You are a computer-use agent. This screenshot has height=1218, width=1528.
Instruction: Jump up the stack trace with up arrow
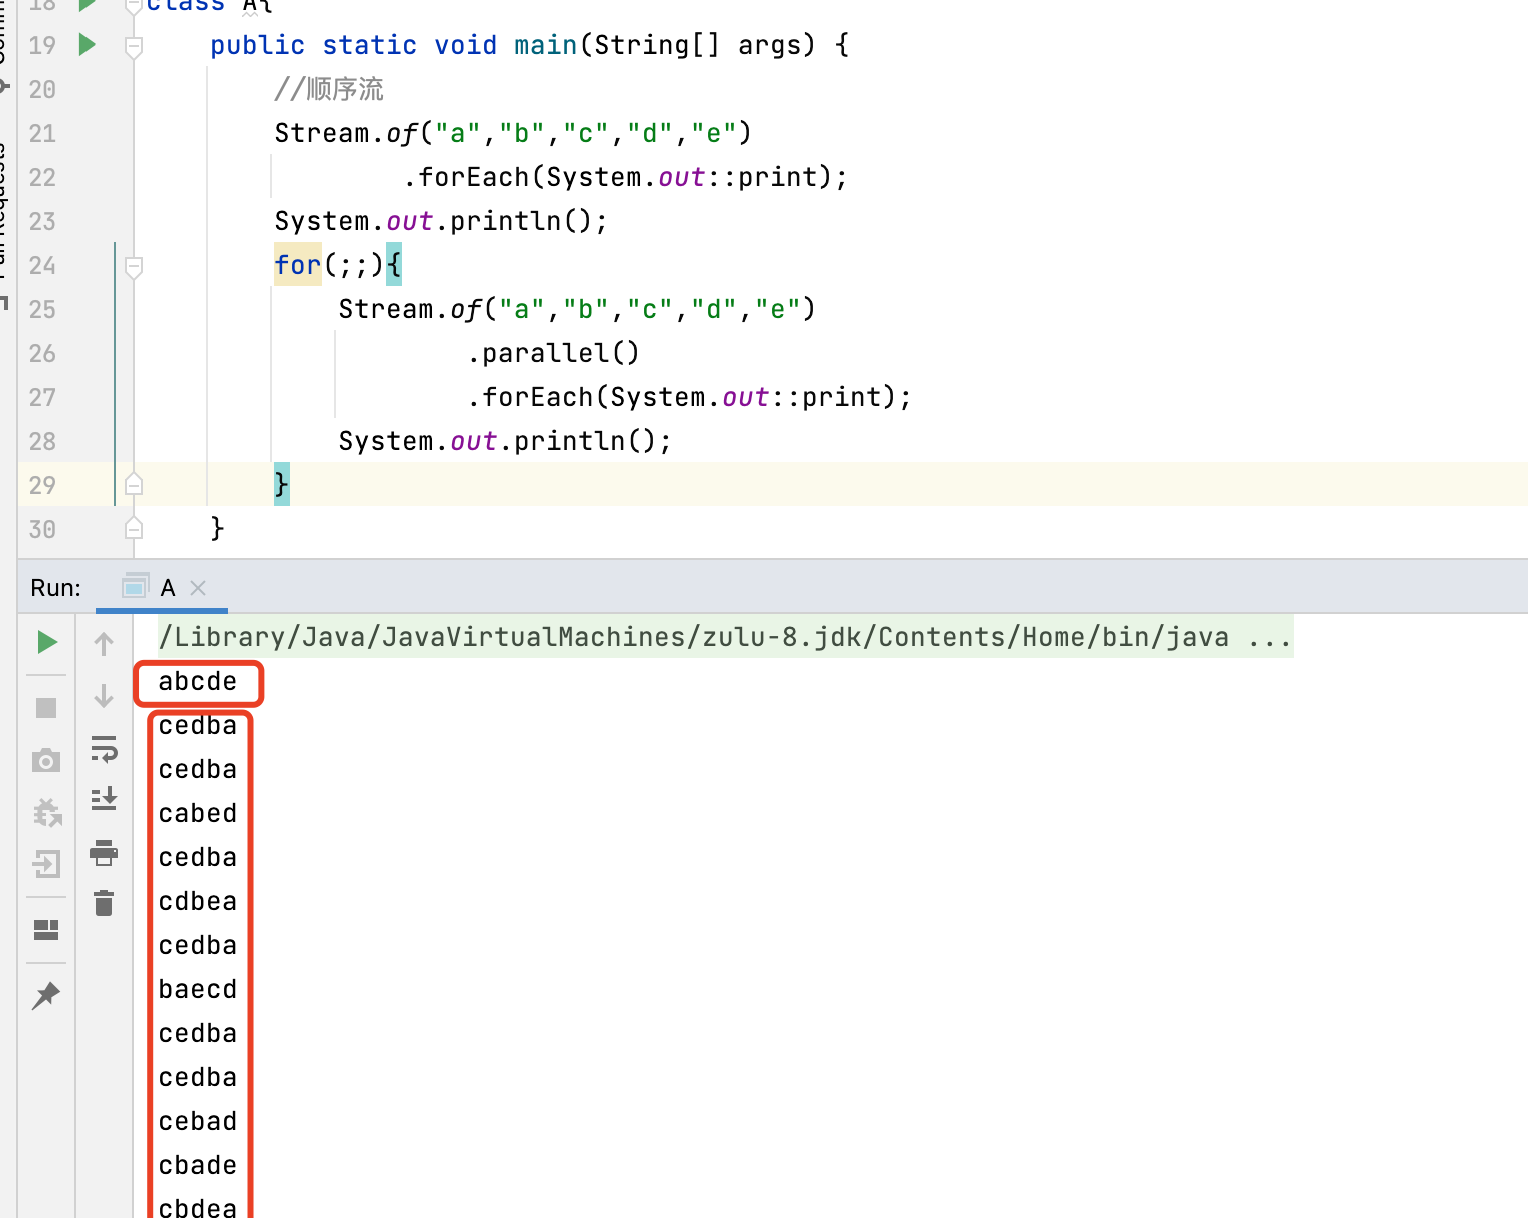(x=104, y=644)
